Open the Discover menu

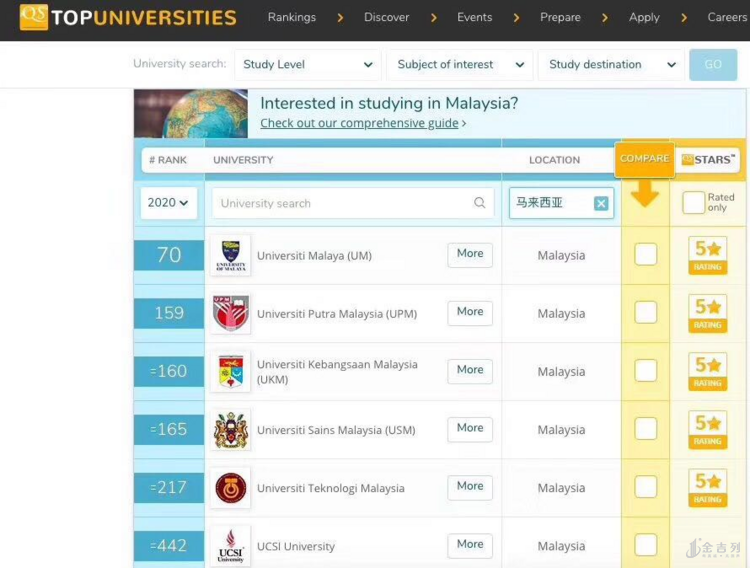pos(386,17)
